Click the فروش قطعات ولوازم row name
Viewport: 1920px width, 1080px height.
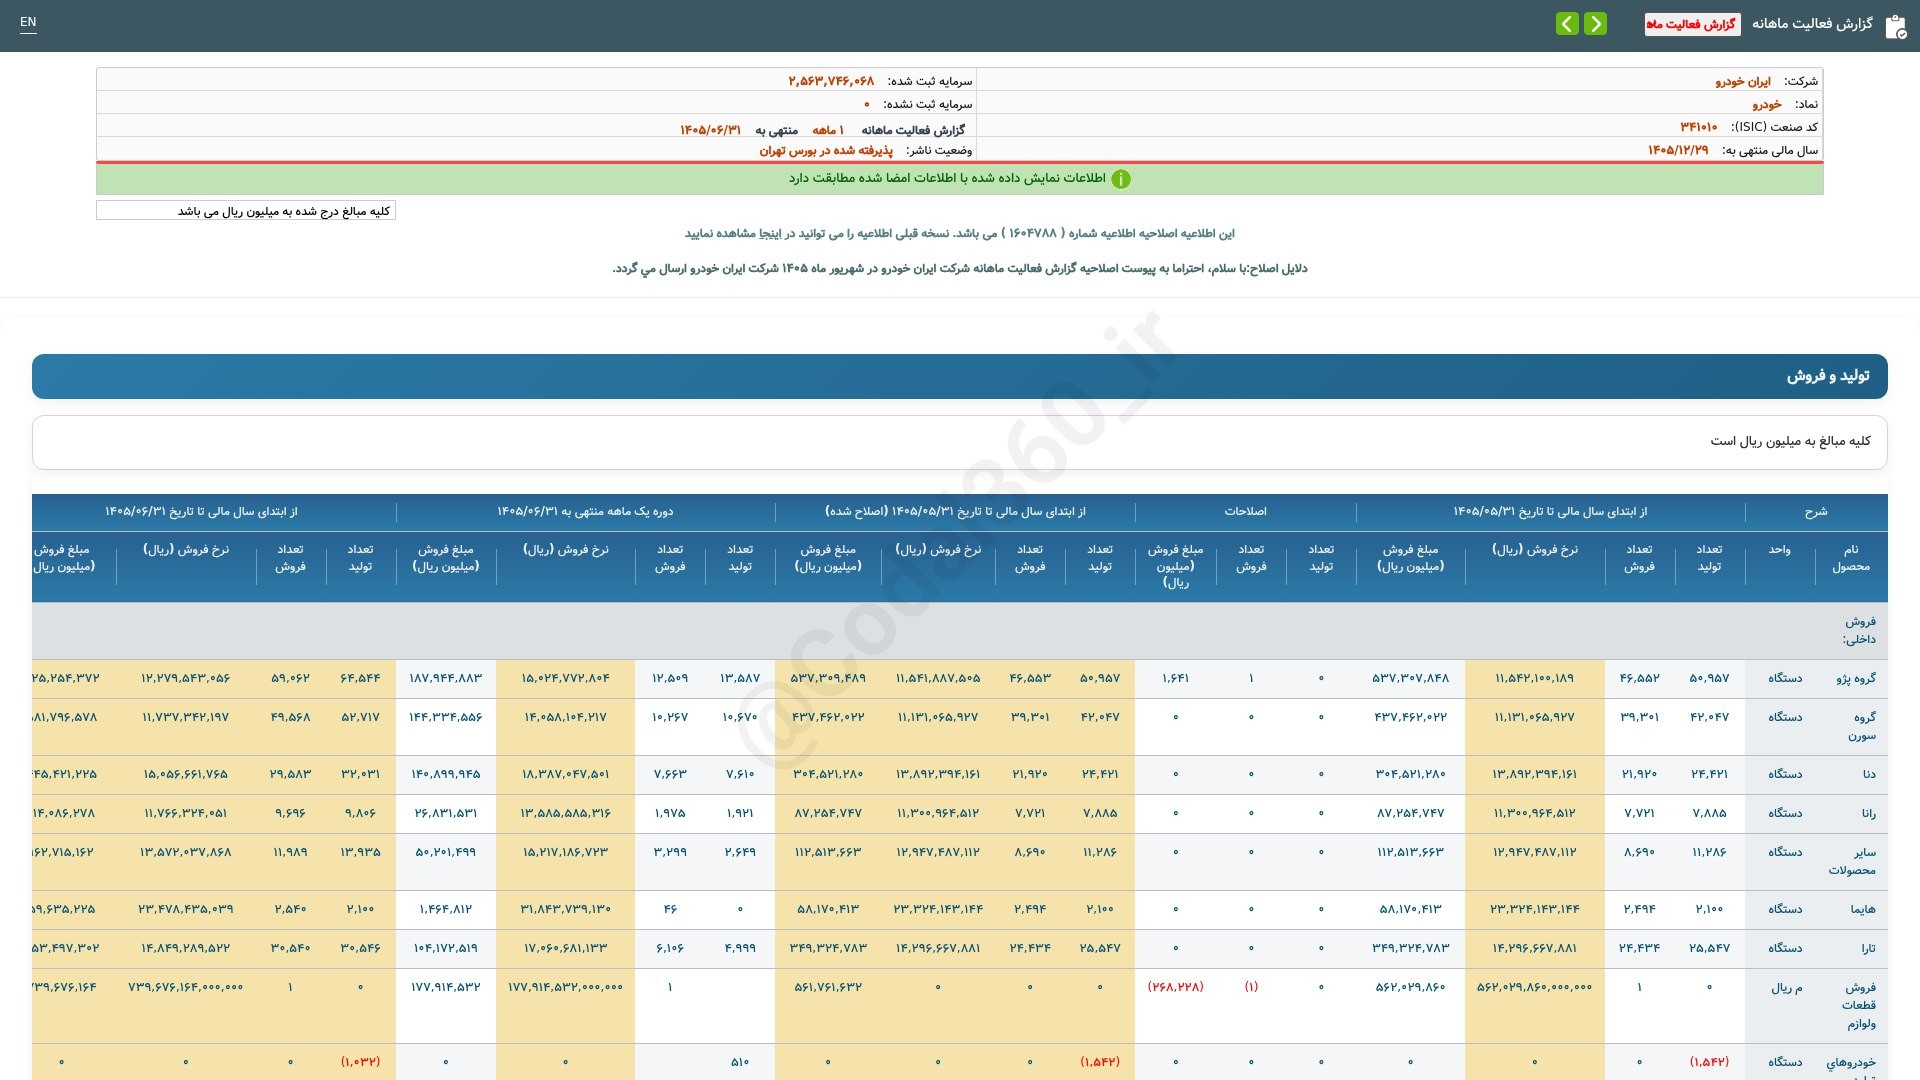(1860, 1006)
